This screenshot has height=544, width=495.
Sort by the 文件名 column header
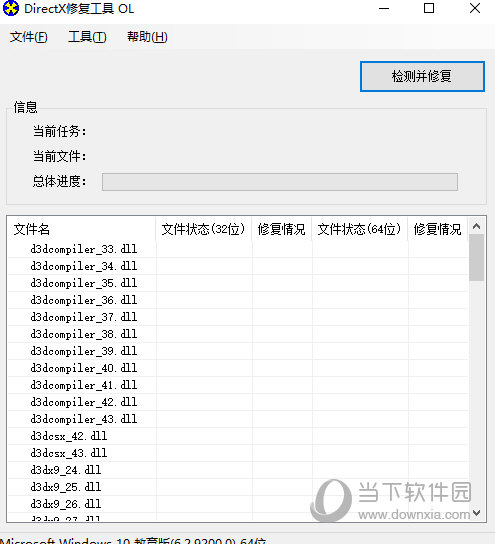[x=81, y=229]
